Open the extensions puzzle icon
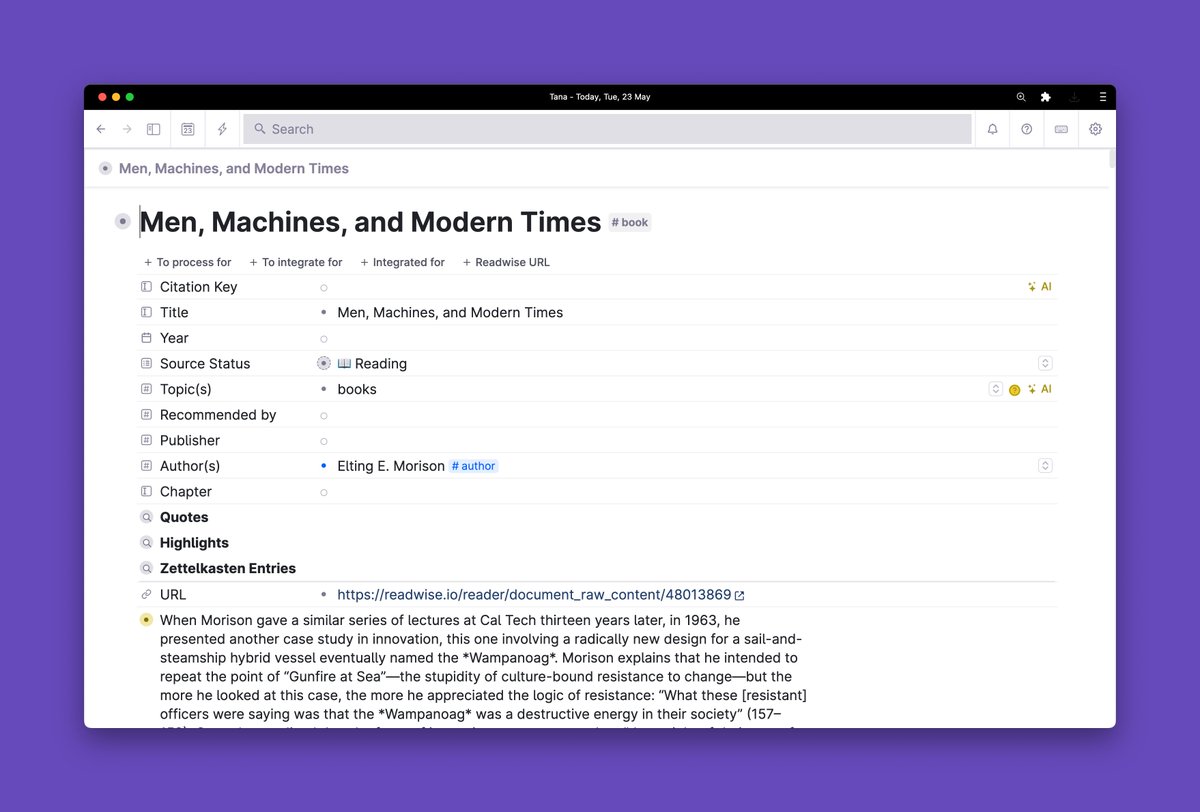 tap(1046, 97)
